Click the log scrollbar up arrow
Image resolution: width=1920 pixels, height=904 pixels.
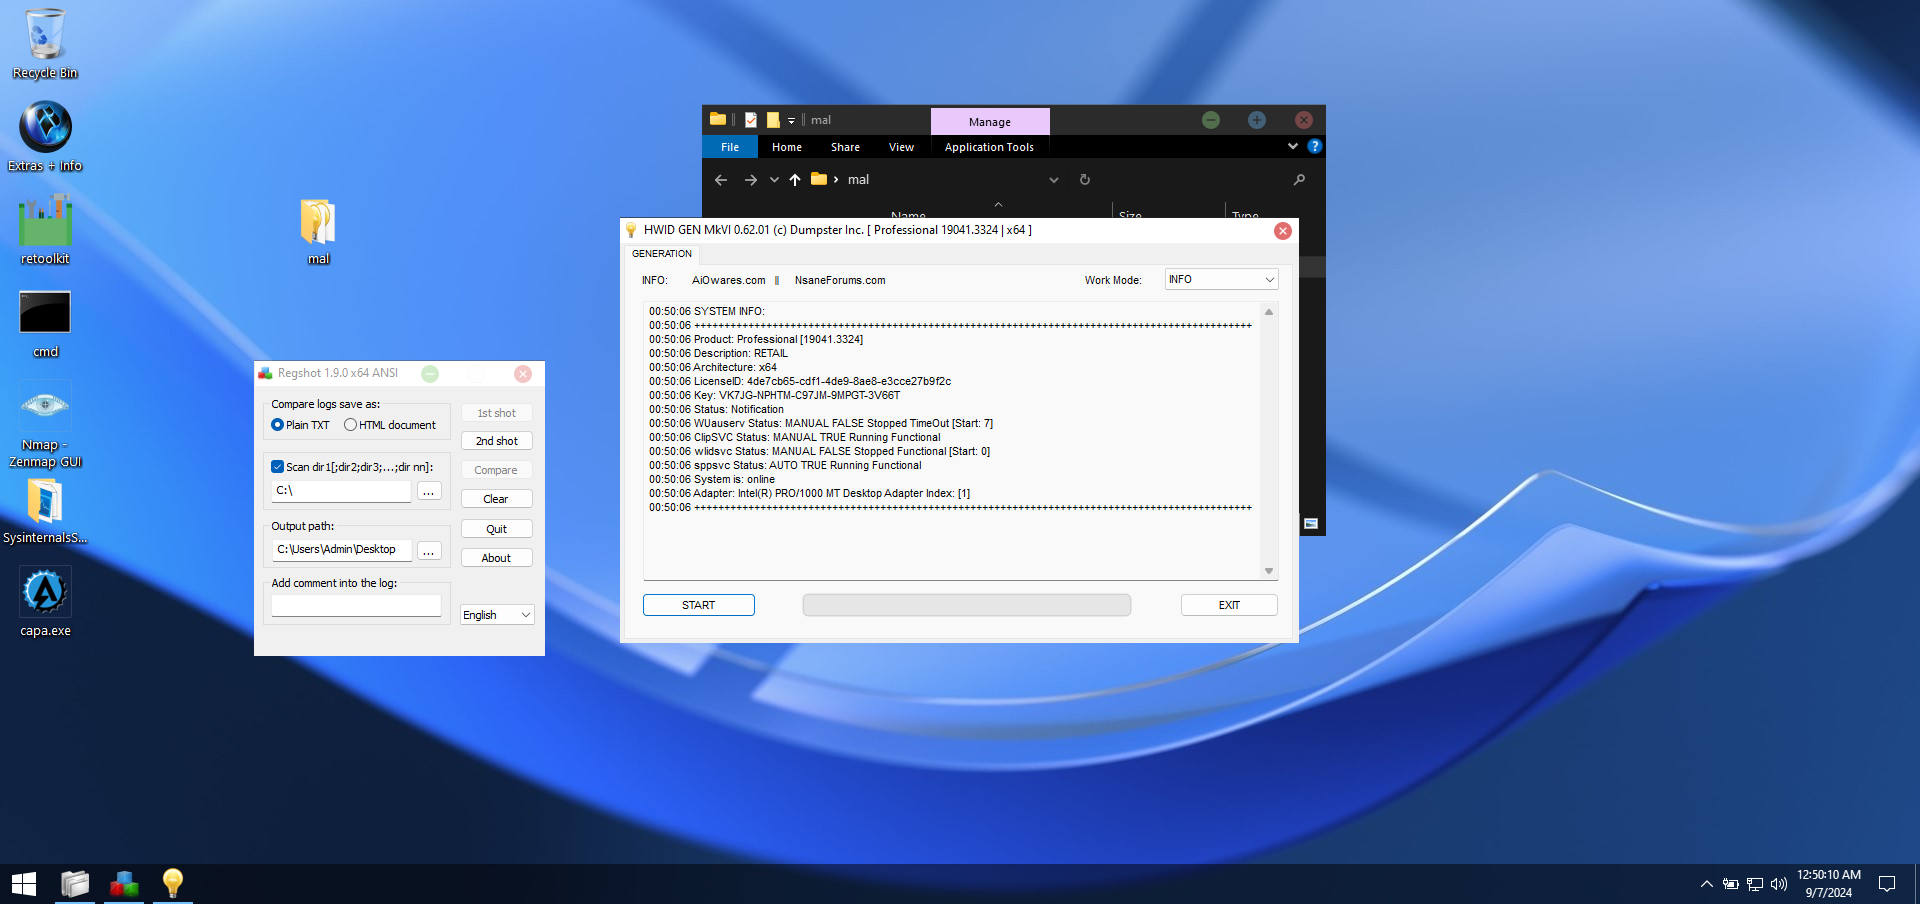coord(1269,312)
